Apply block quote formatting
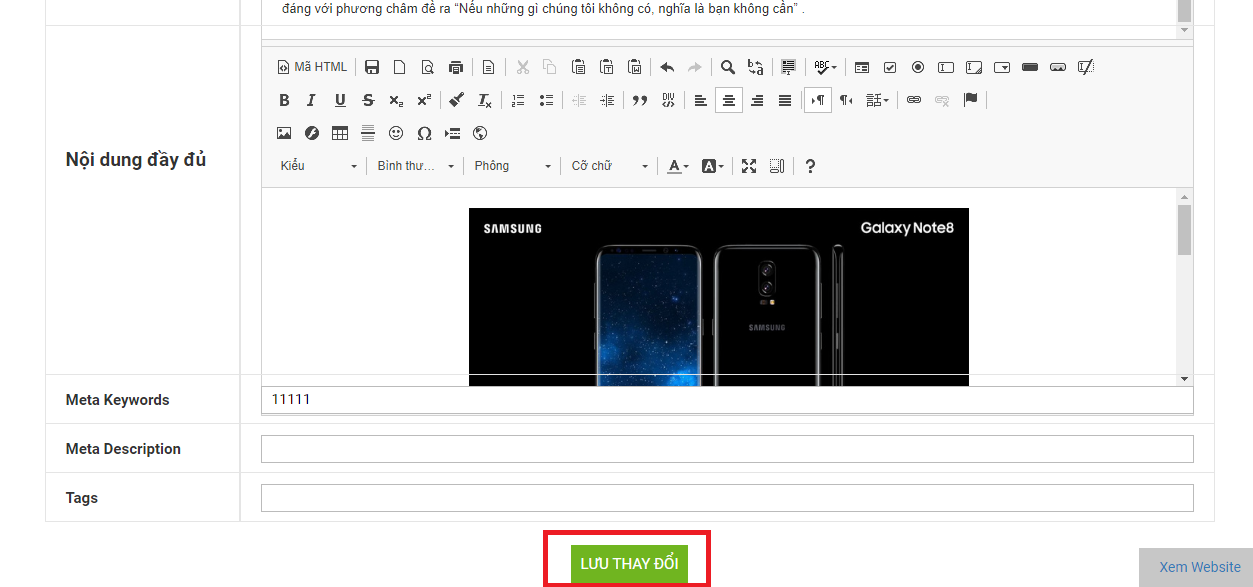1253x587 pixels. [x=640, y=100]
